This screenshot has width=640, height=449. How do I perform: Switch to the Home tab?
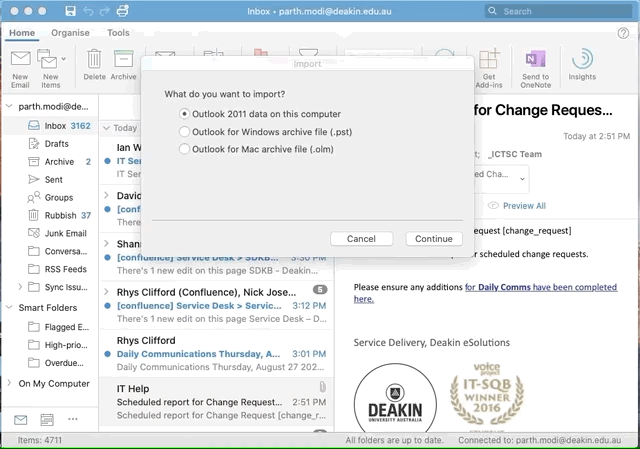click(x=22, y=33)
